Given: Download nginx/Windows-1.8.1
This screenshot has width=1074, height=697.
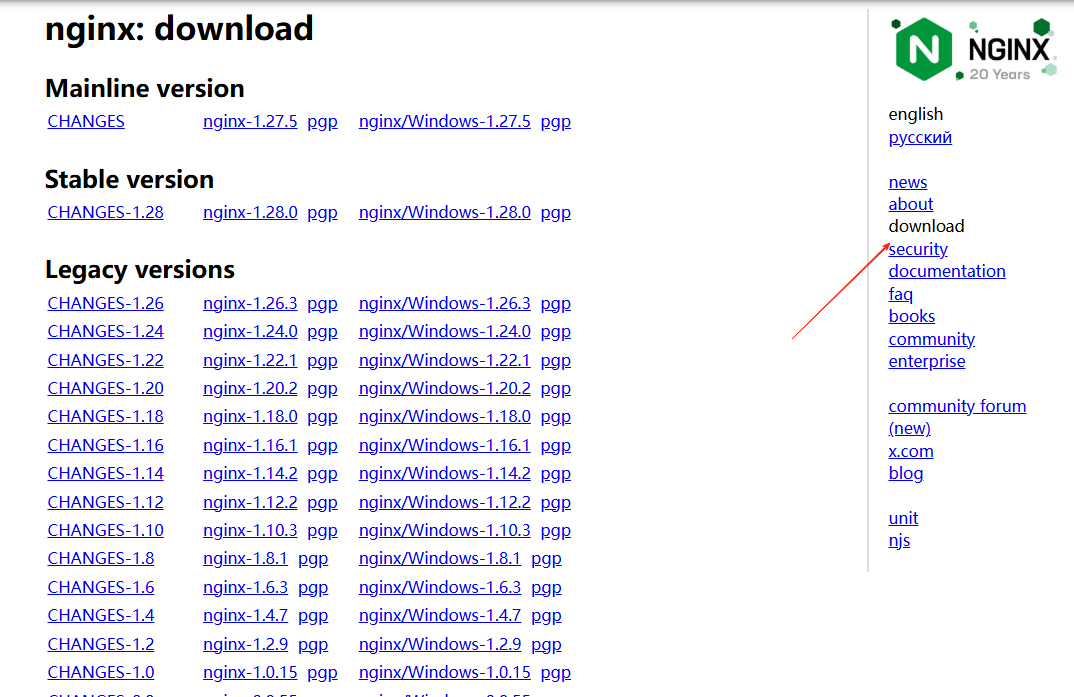Looking at the screenshot, I should (440, 558).
